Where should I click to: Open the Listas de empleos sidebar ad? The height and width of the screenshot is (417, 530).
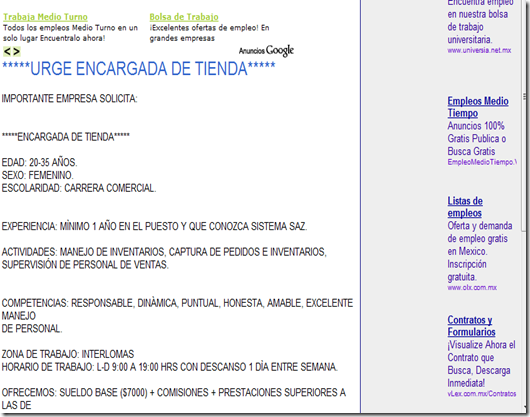point(465,207)
